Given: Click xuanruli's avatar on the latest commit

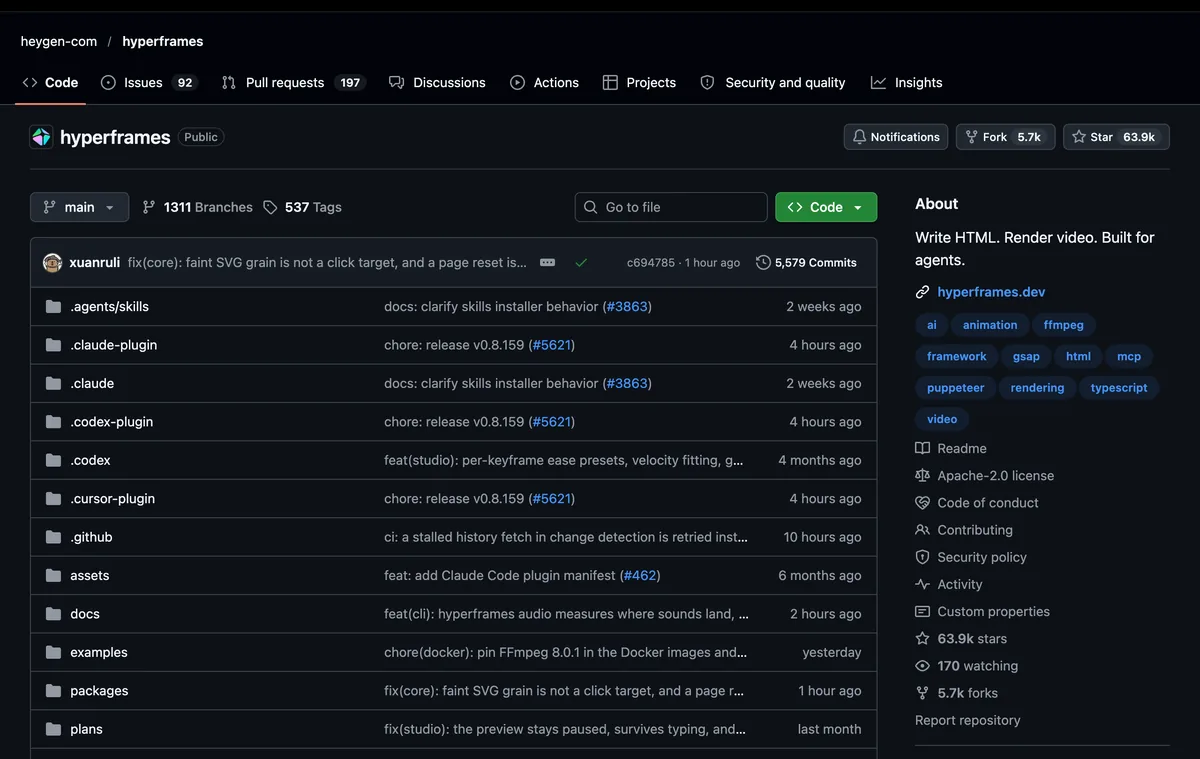Looking at the screenshot, I should [53, 263].
